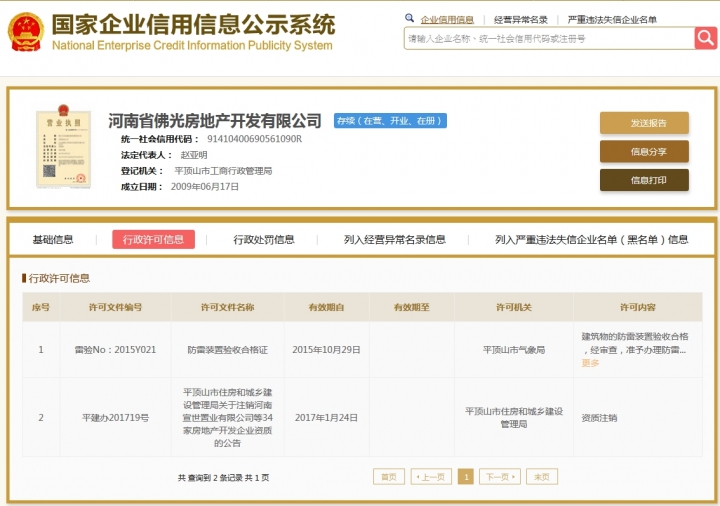Go to 末页 in pagination

click(x=542, y=477)
